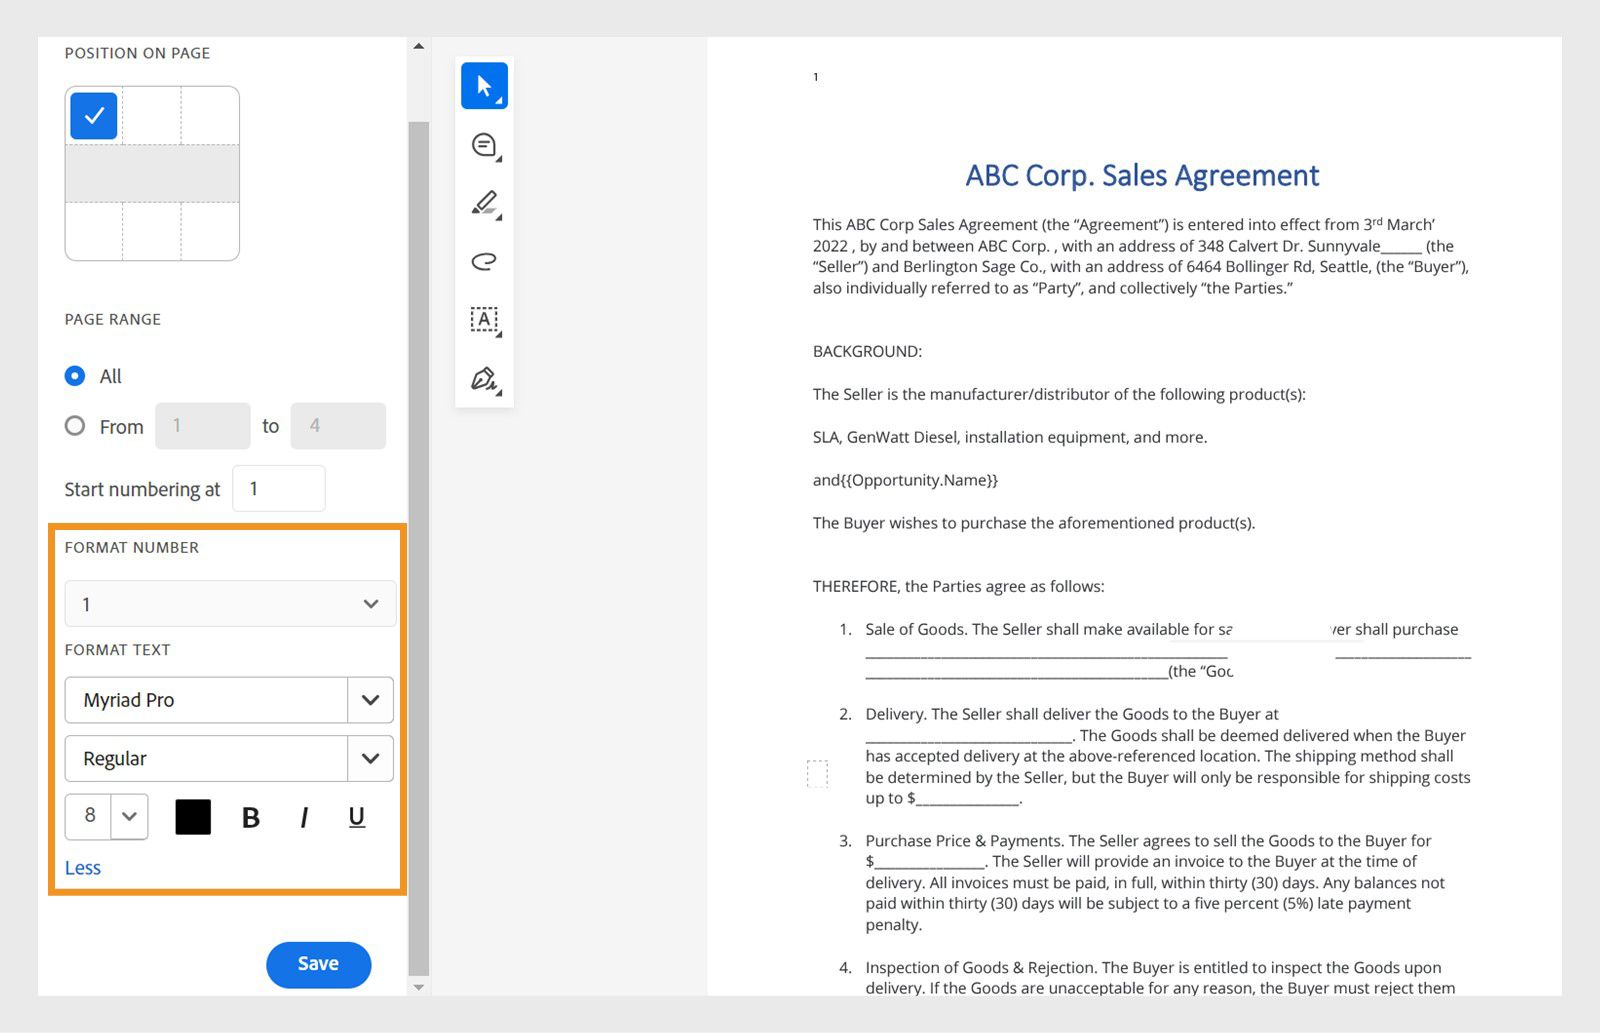The image size is (1600, 1033).
Task: Open the black font color swatch
Action: pyautogui.click(x=192, y=817)
